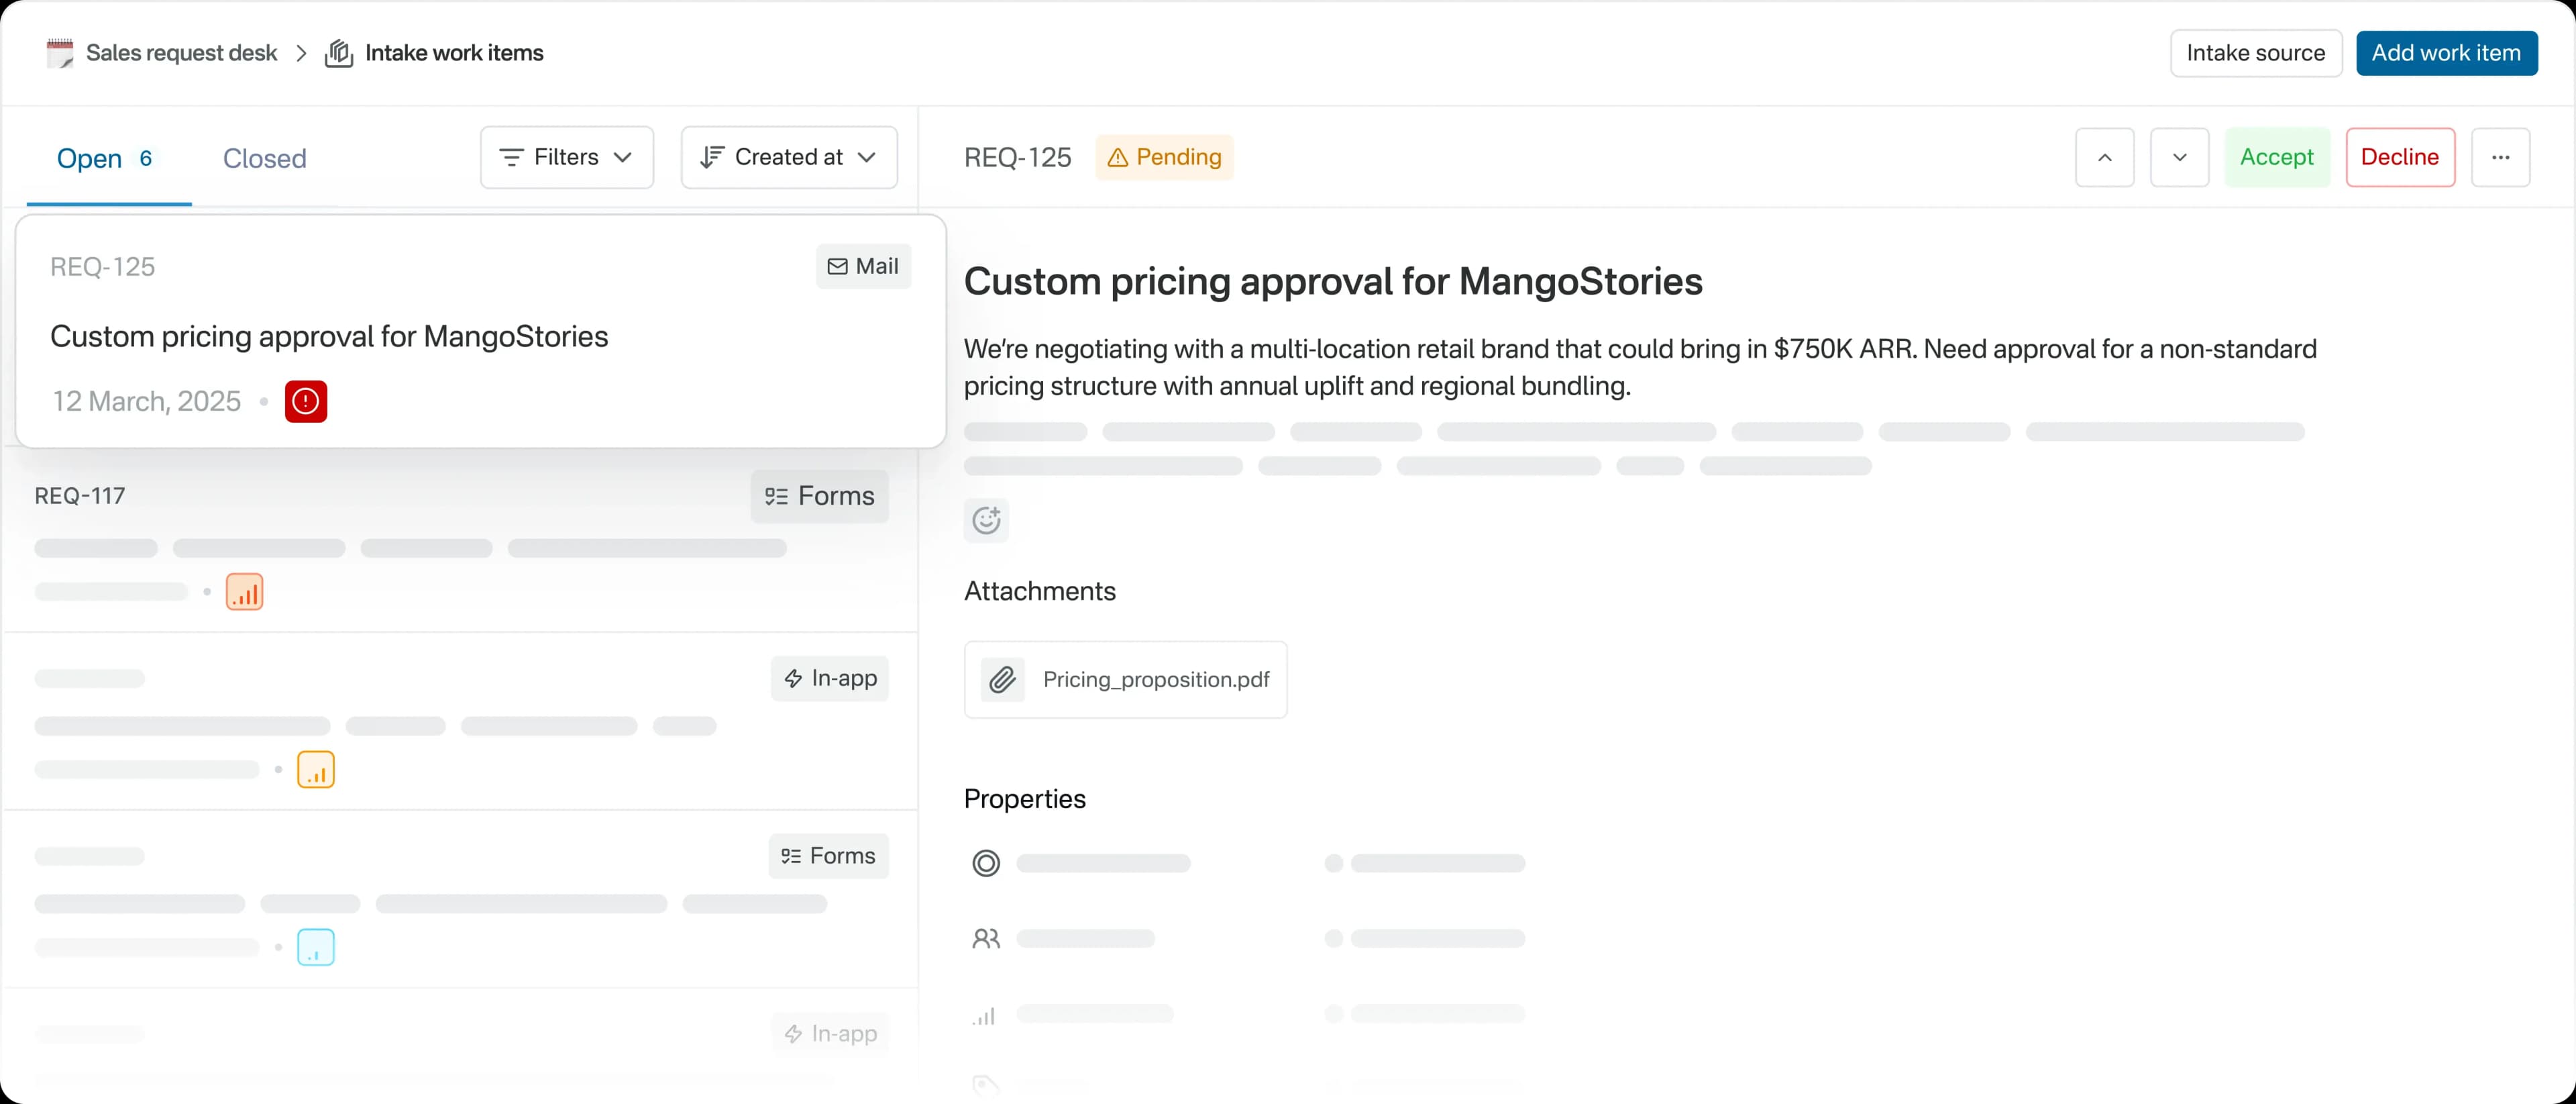Accept the REQ-125 intake request
2576x1104 pixels.
pos(2276,157)
